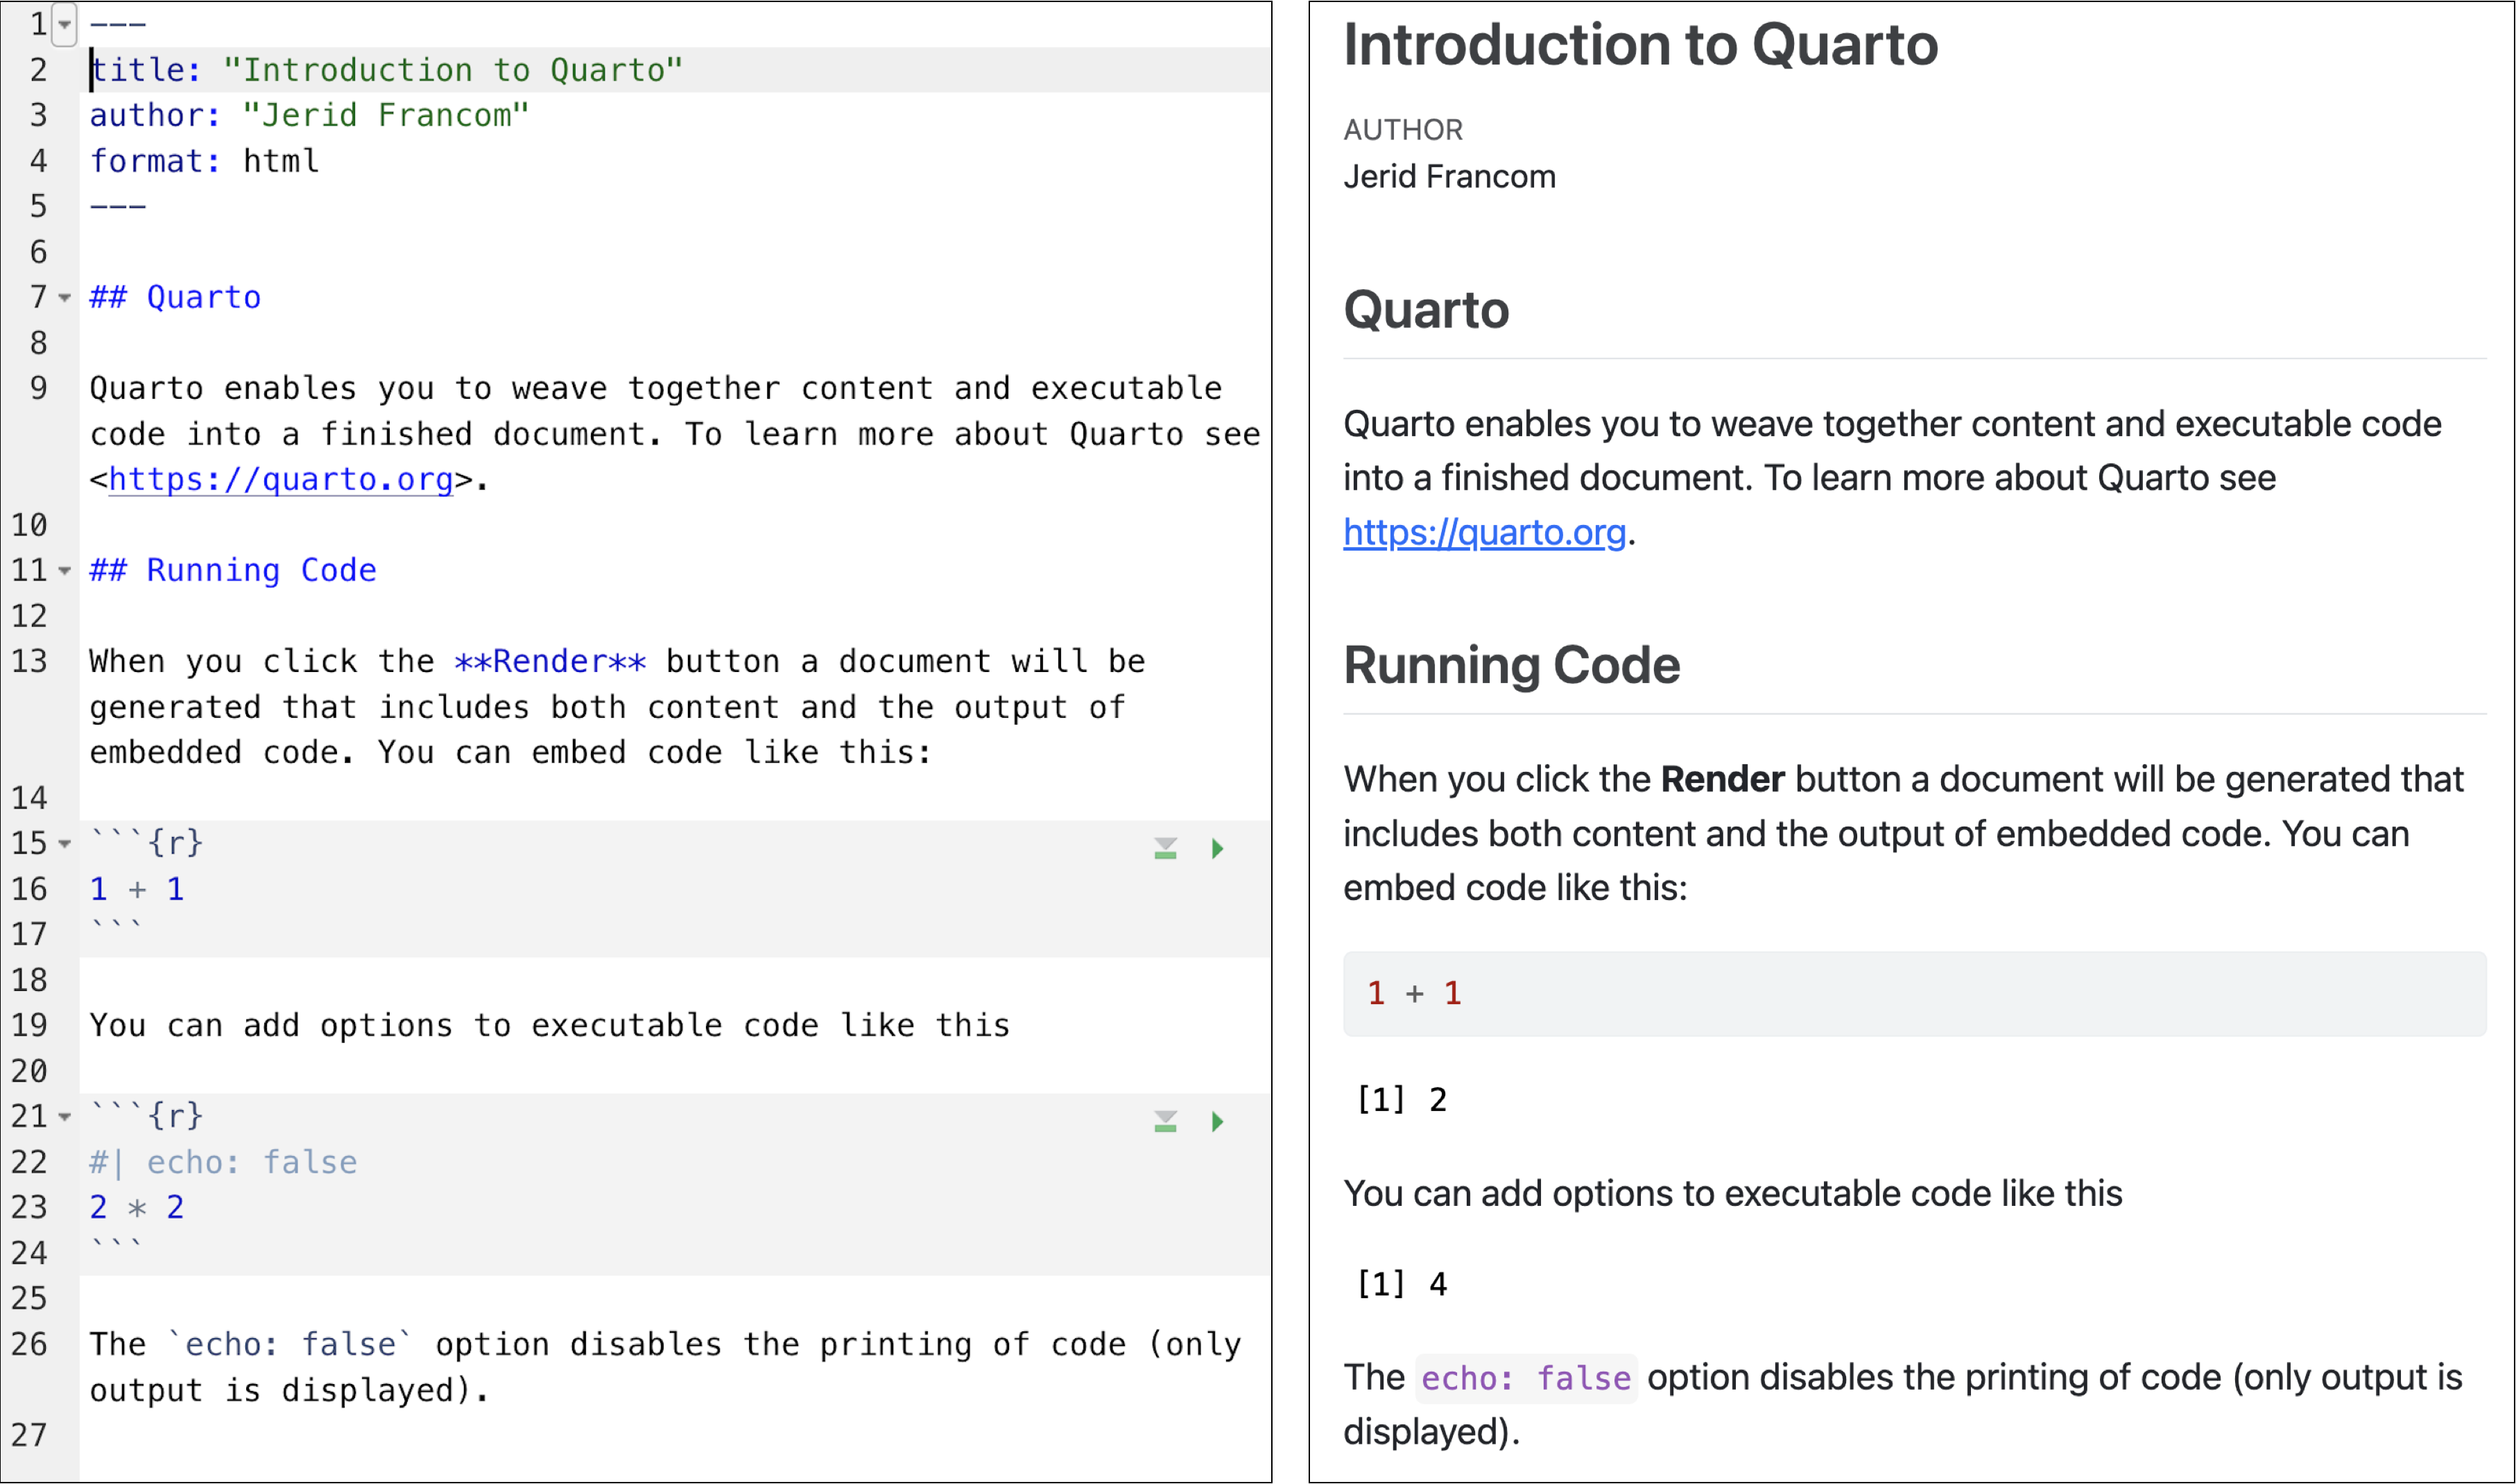This screenshot has height=1484, width=2516.
Task: Collapse the Quarto section fold arrow
Action: point(64,297)
